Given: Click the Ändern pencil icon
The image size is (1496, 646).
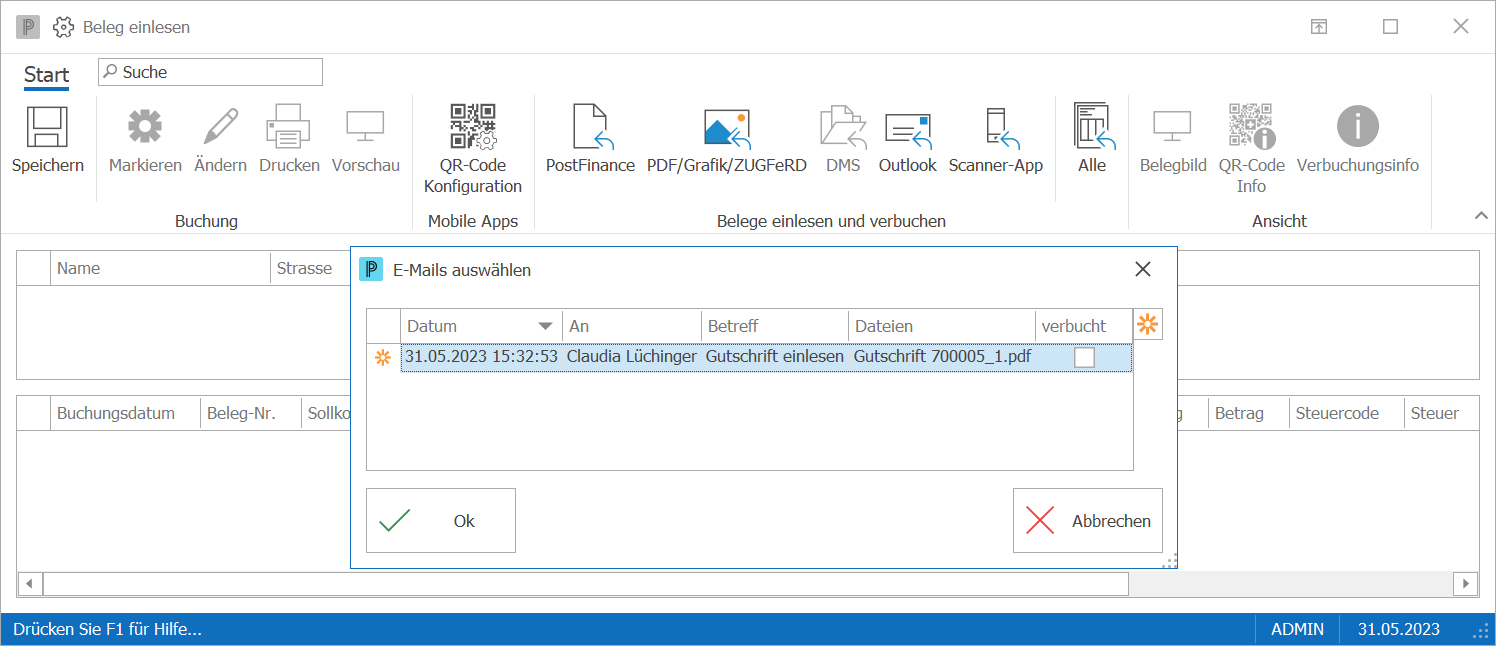Looking at the screenshot, I should pyautogui.click(x=221, y=127).
